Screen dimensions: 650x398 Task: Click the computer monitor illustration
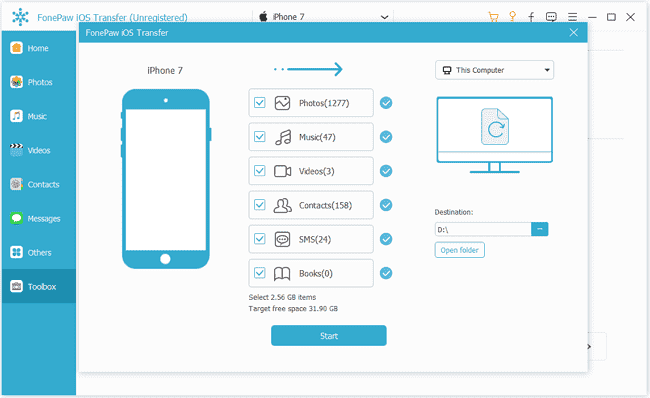coord(495,135)
